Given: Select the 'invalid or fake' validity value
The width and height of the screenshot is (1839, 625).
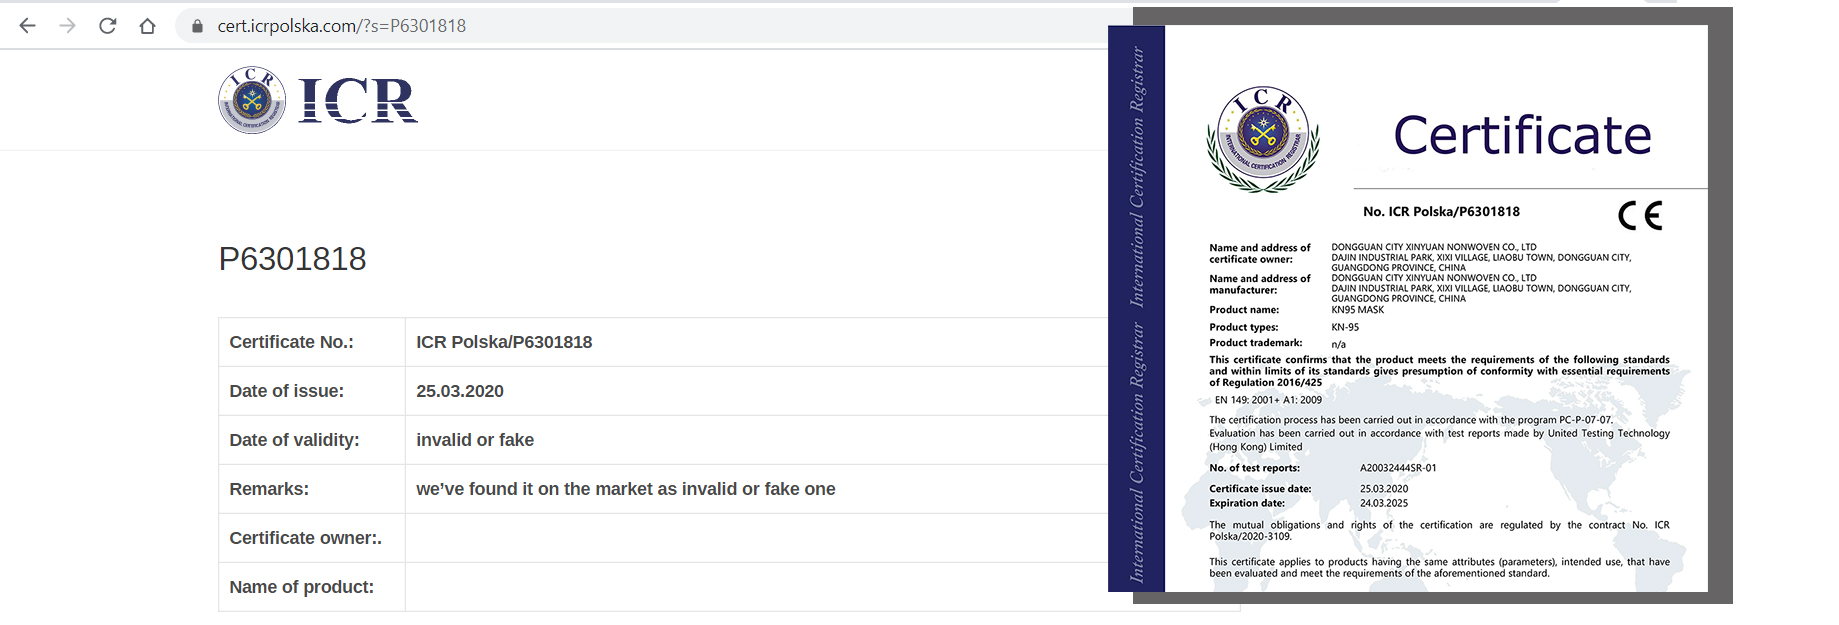Looking at the screenshot, I should pyautogui.click(x=475, y=440).
